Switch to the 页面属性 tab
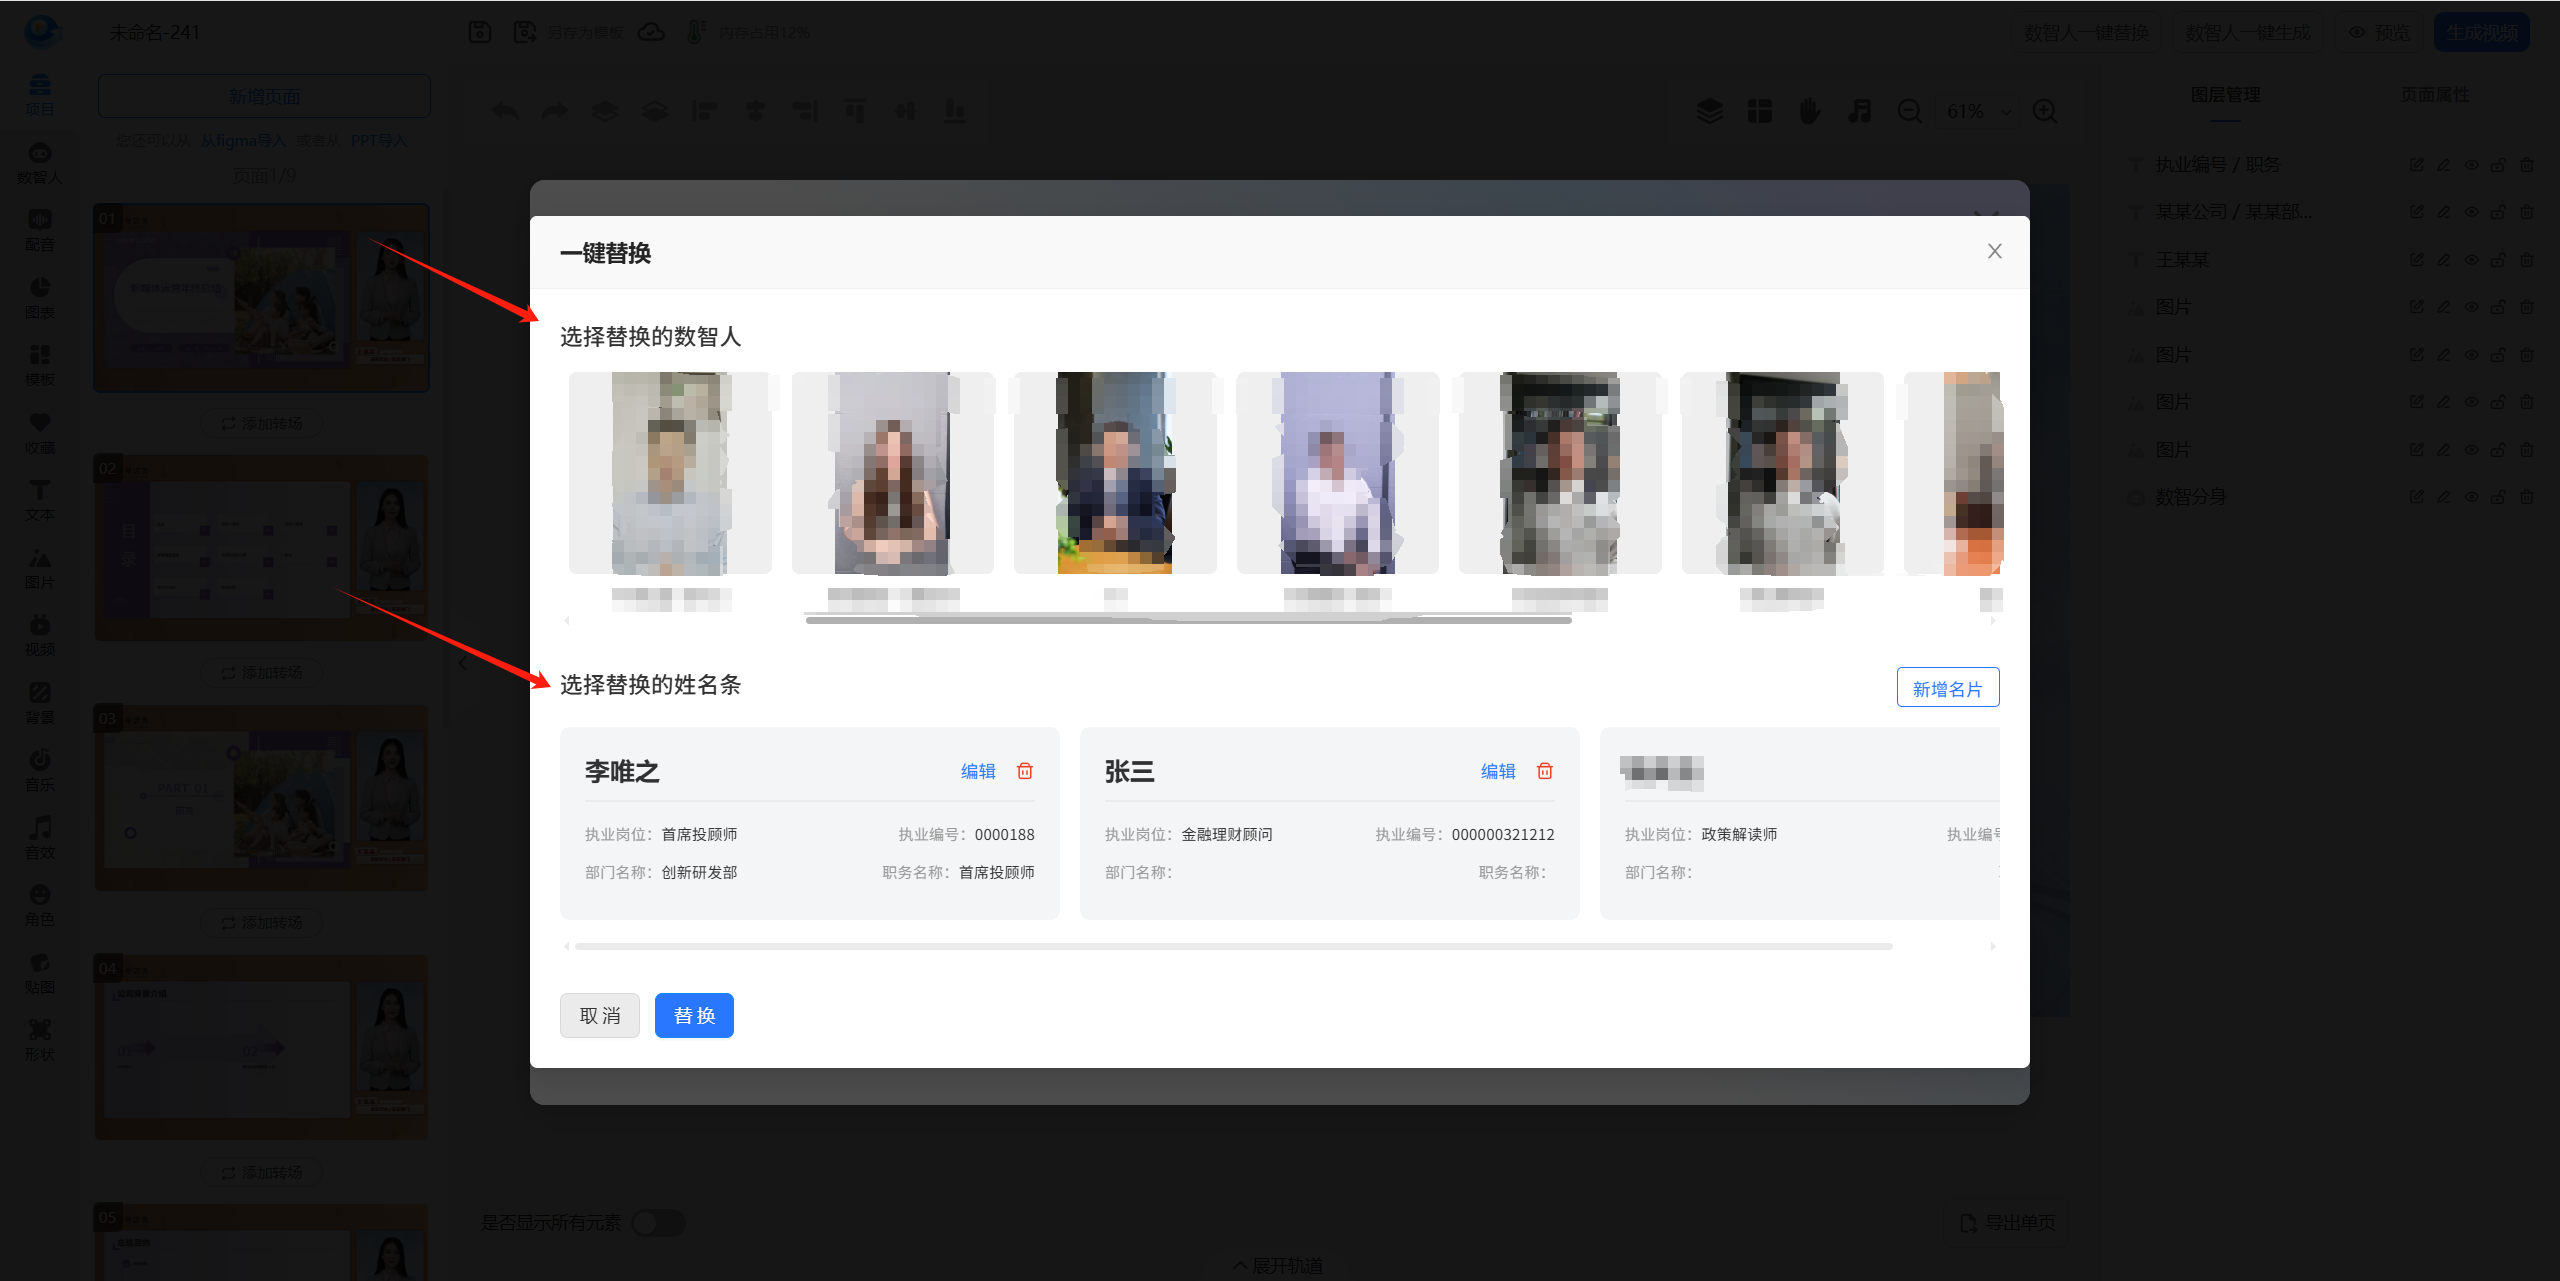Image resolution: width=2560 pixels, height=1281 pixels. [x=2434, y=95]
